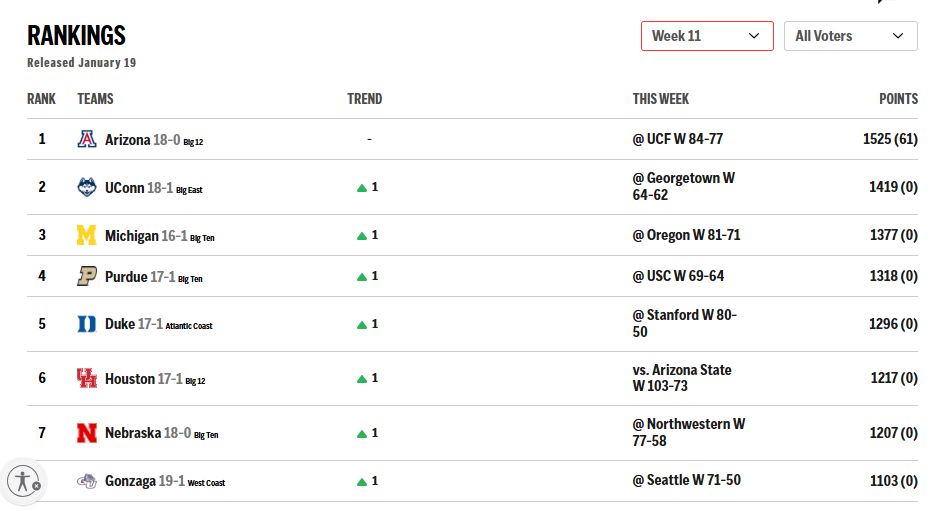Open the accessibility options button

tap(23, 481)
